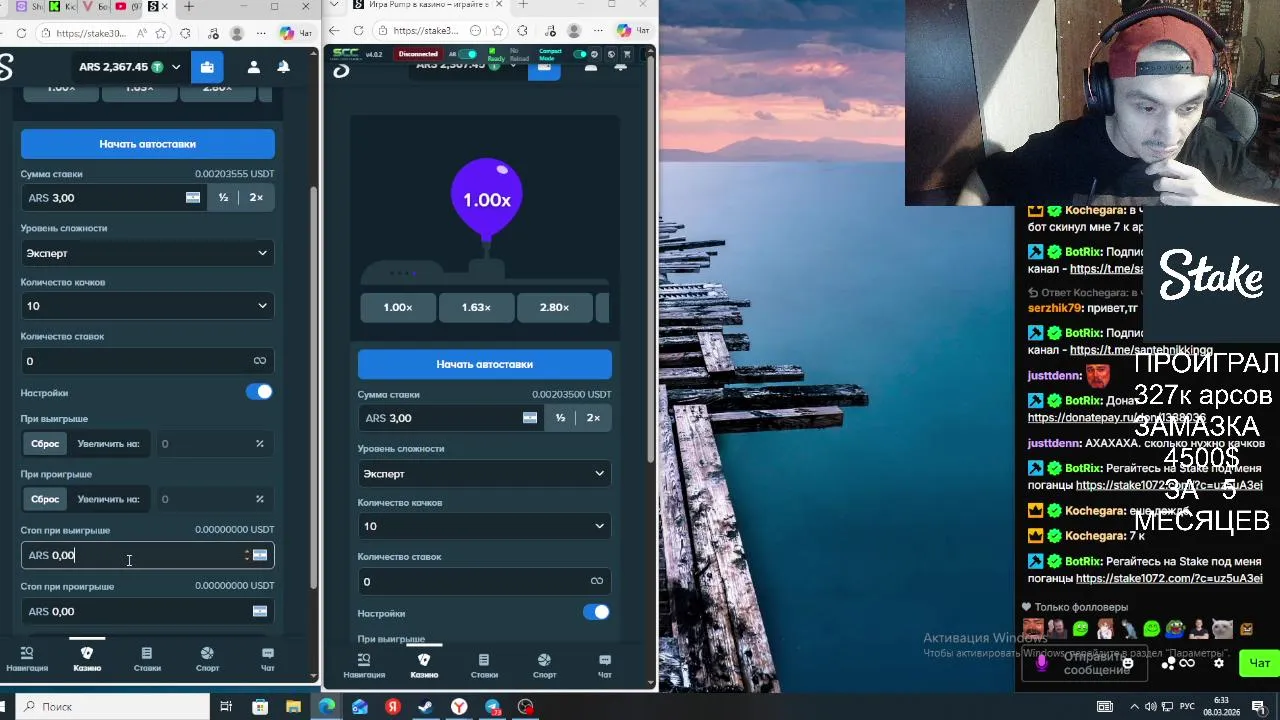Click the channel points icon in the stream chat
Image resolution: width=1280 pixels, height=720 pixels.
[1169, 663]
